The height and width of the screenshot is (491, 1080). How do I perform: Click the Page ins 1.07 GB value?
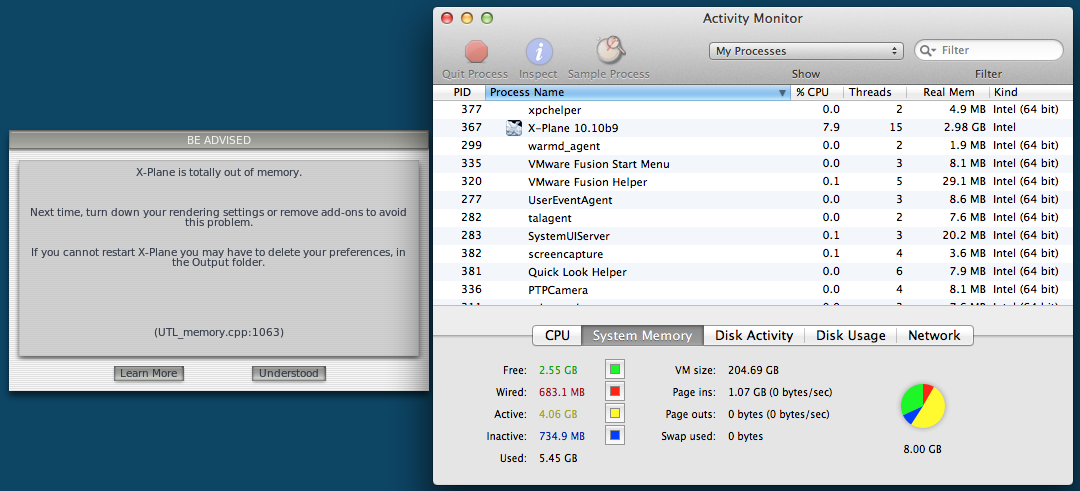[780, 393]
